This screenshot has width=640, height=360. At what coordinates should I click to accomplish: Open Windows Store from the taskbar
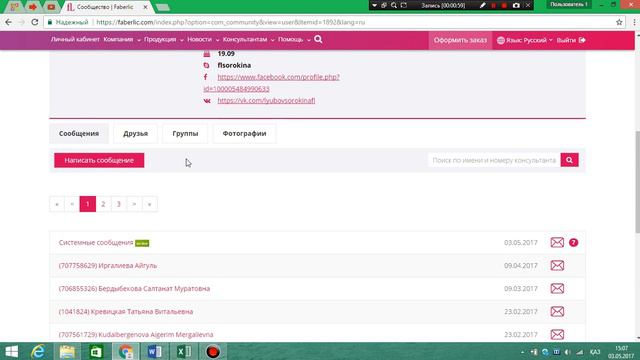[x=96, y=351]
